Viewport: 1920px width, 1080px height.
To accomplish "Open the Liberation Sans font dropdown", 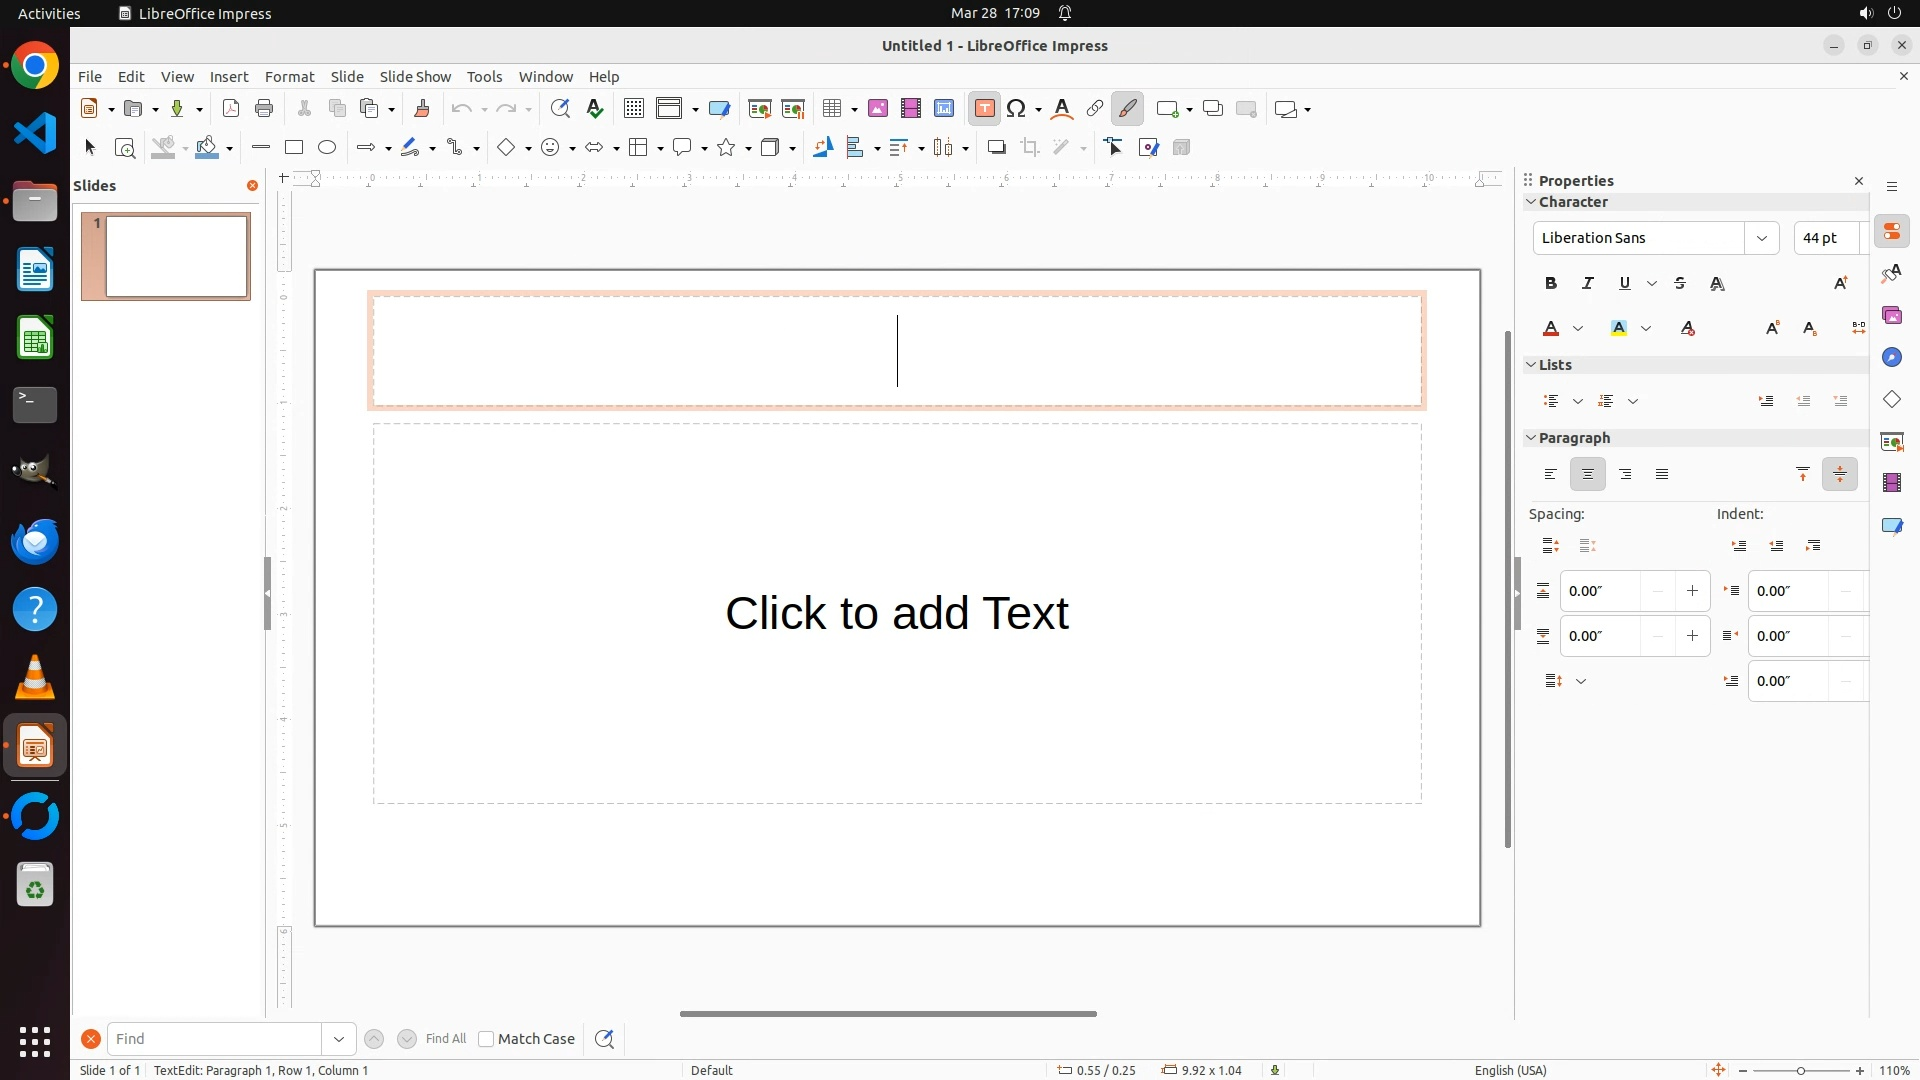I will click(1762, 238).
